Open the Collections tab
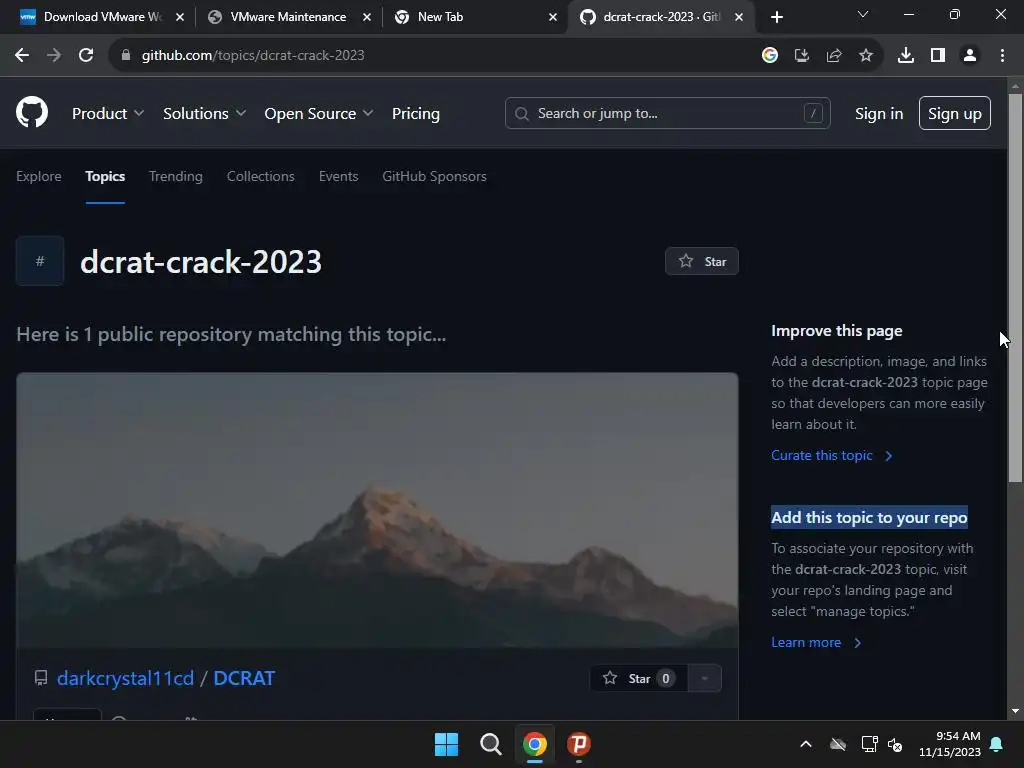Viewport: 1024px width, 768px height. pos(261,176)
